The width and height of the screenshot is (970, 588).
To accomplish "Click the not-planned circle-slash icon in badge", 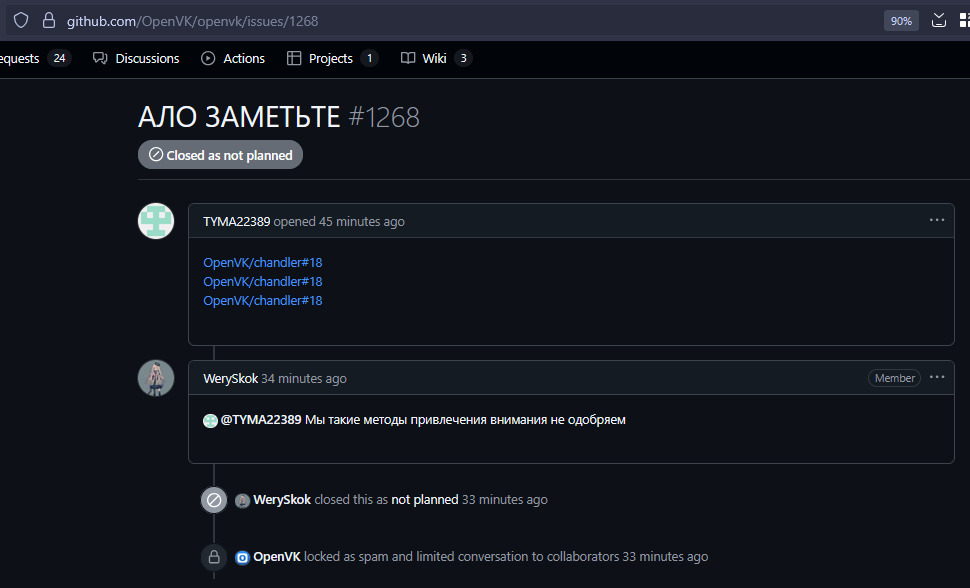I will (156, 155).
